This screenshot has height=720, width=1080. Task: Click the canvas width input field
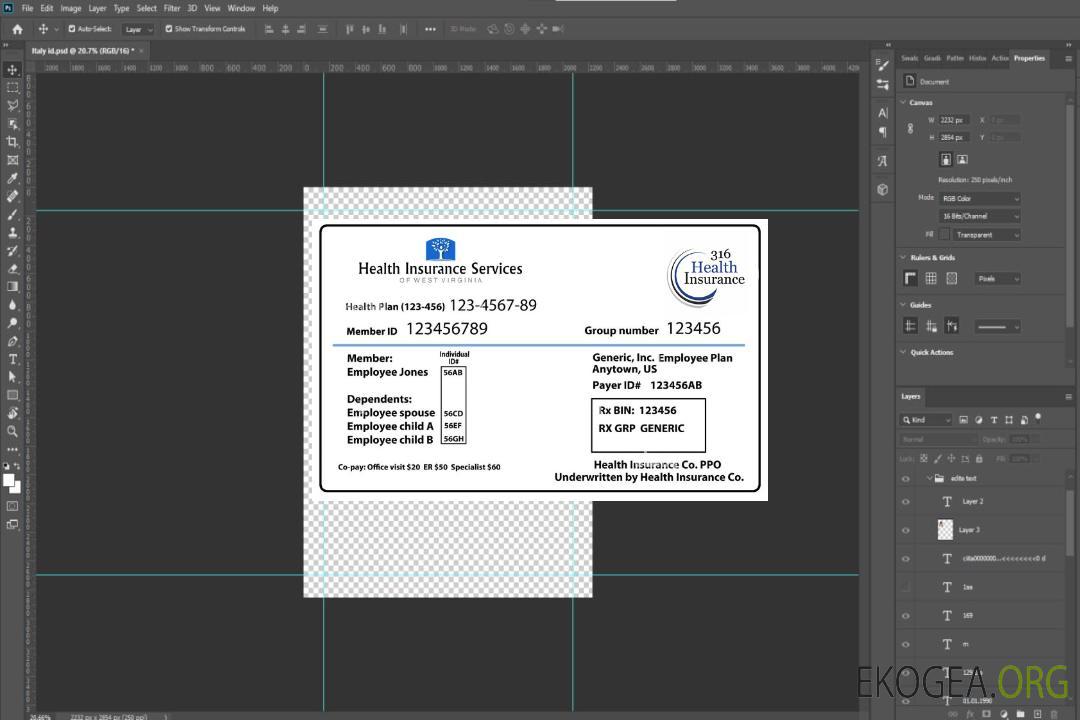pyautogui.click(x=954, y=120)
